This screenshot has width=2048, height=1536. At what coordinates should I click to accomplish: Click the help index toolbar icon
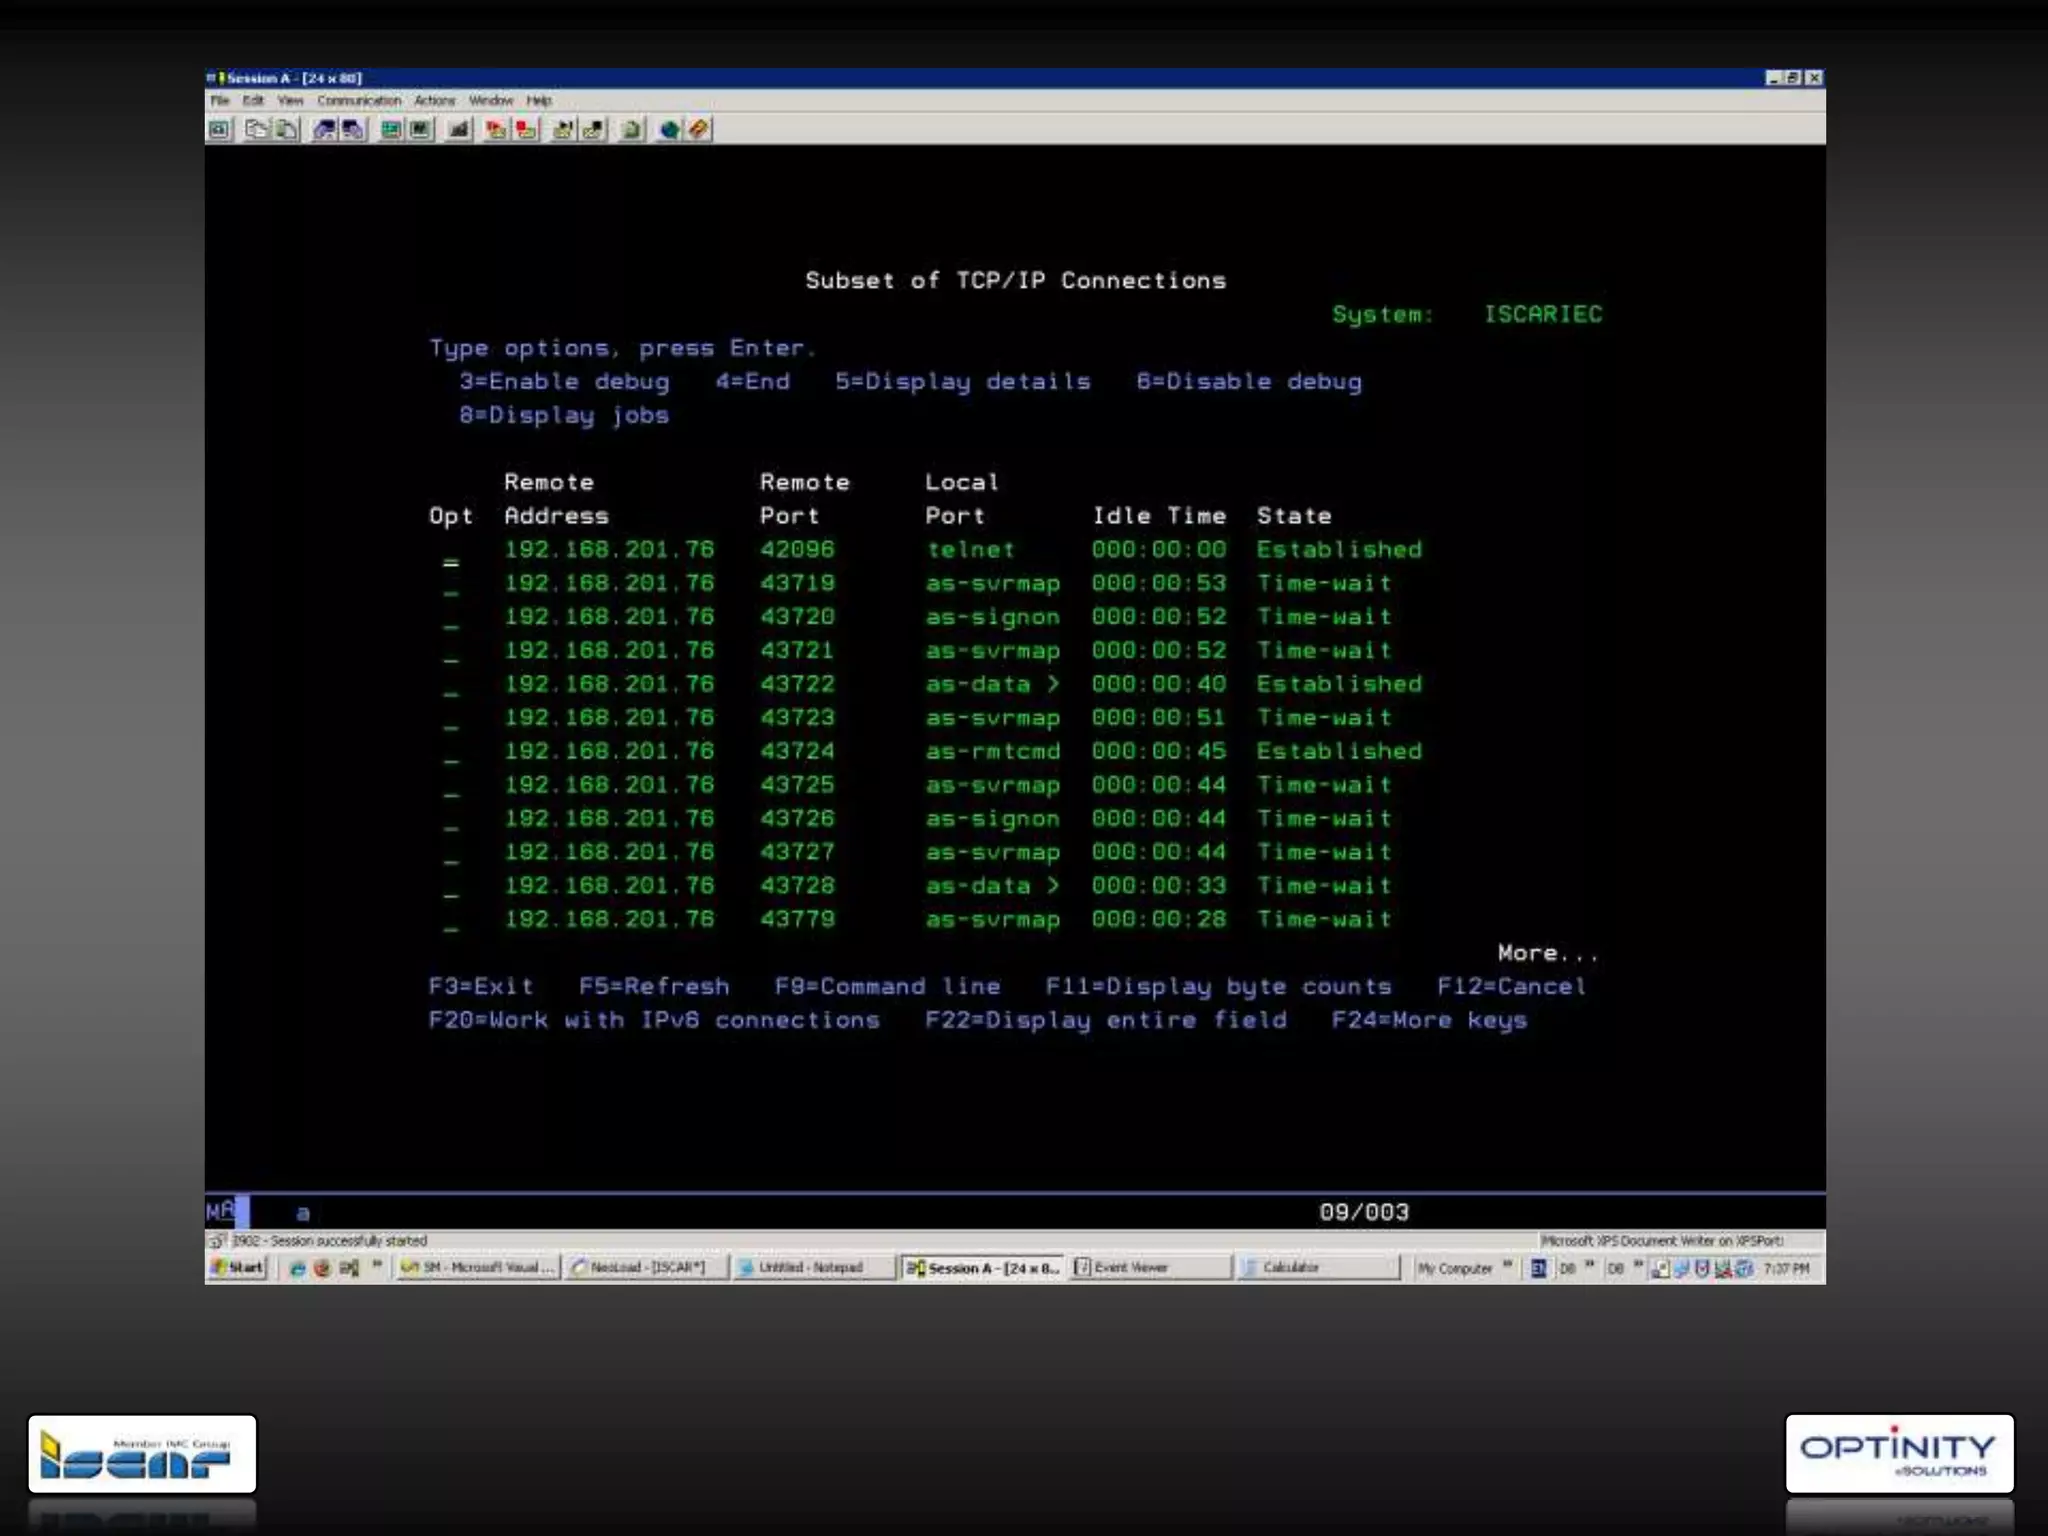point(698,129)
